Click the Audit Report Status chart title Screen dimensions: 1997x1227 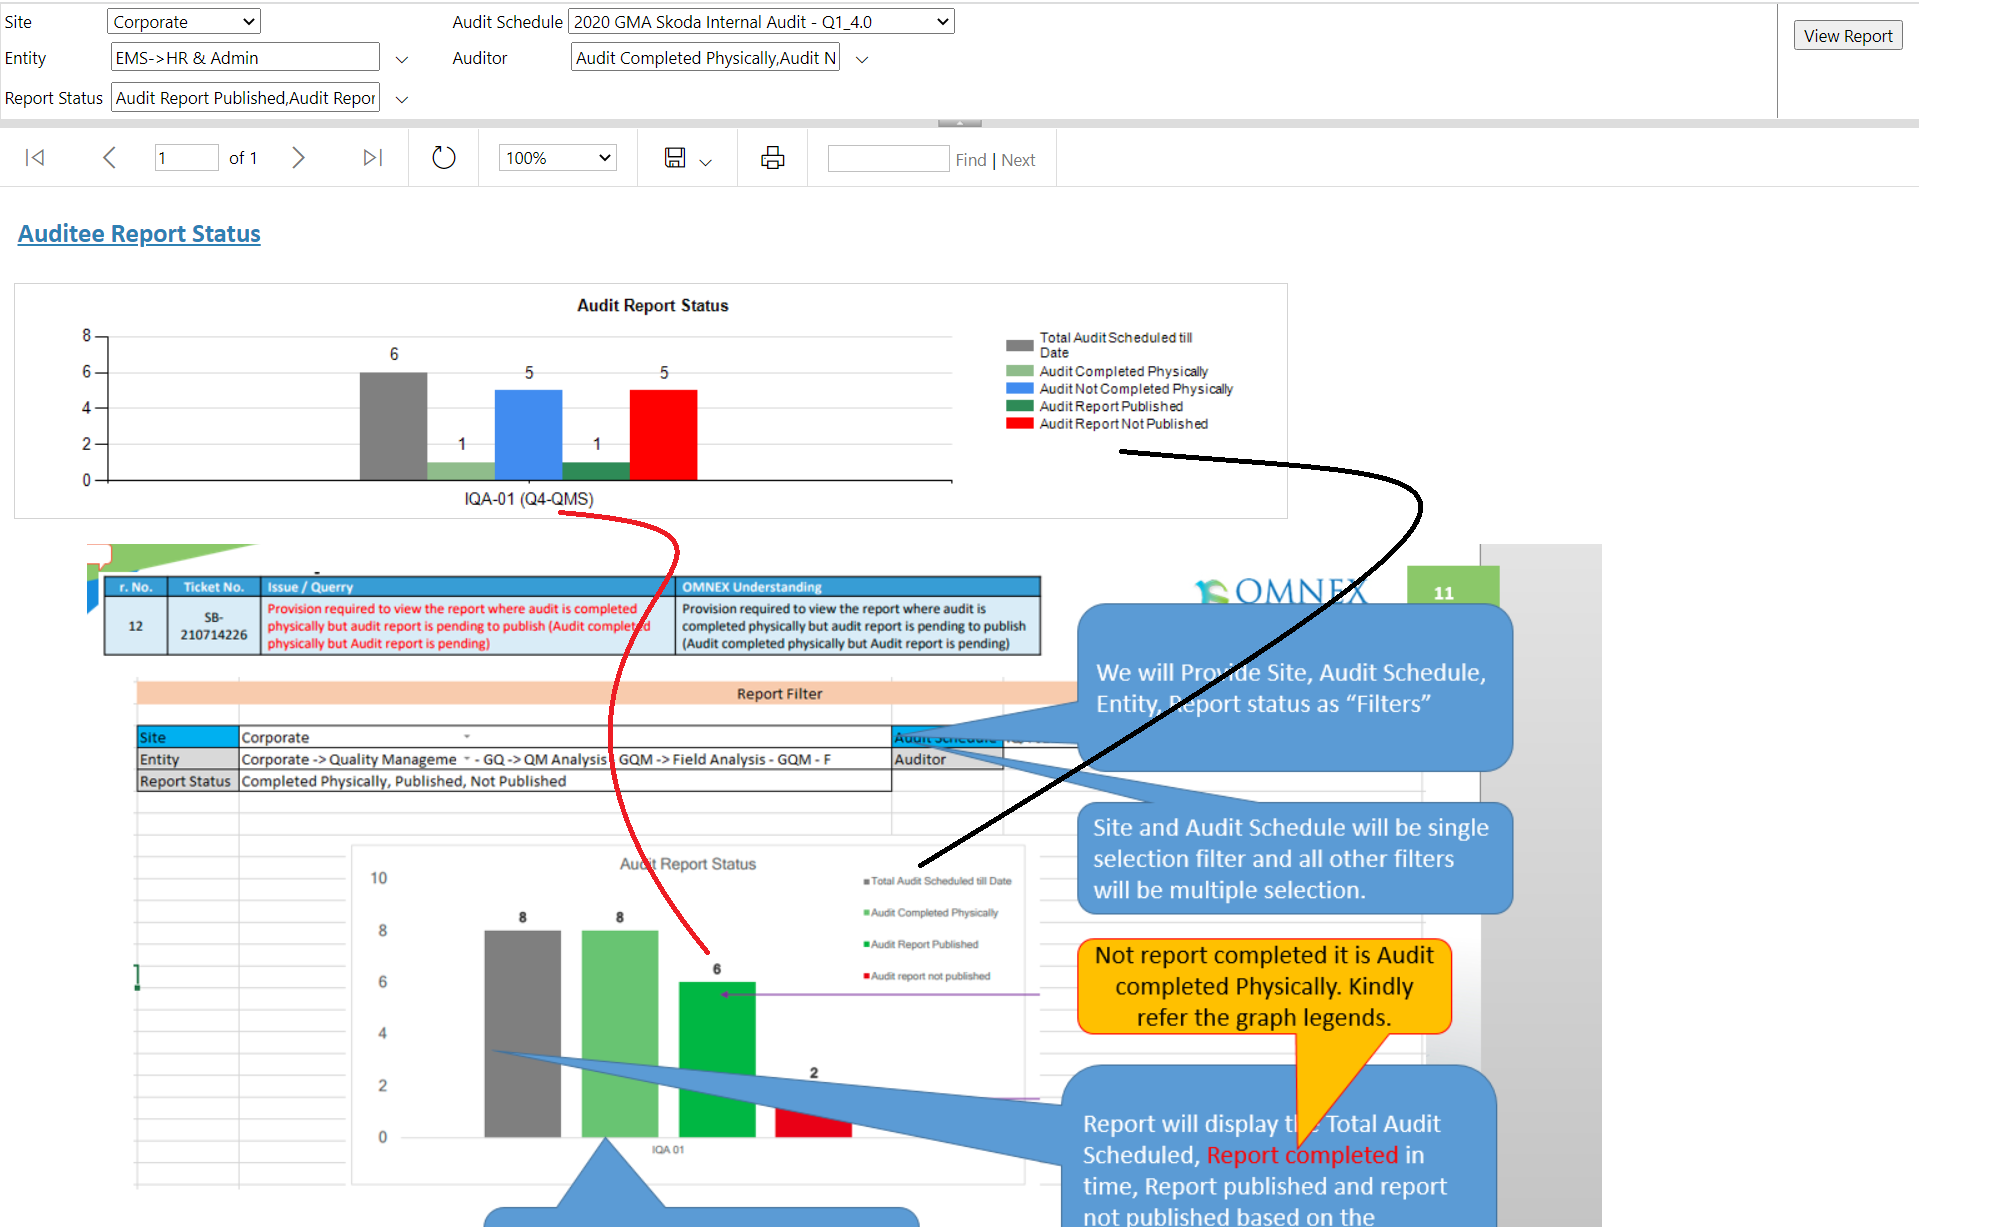coord(652,305)
